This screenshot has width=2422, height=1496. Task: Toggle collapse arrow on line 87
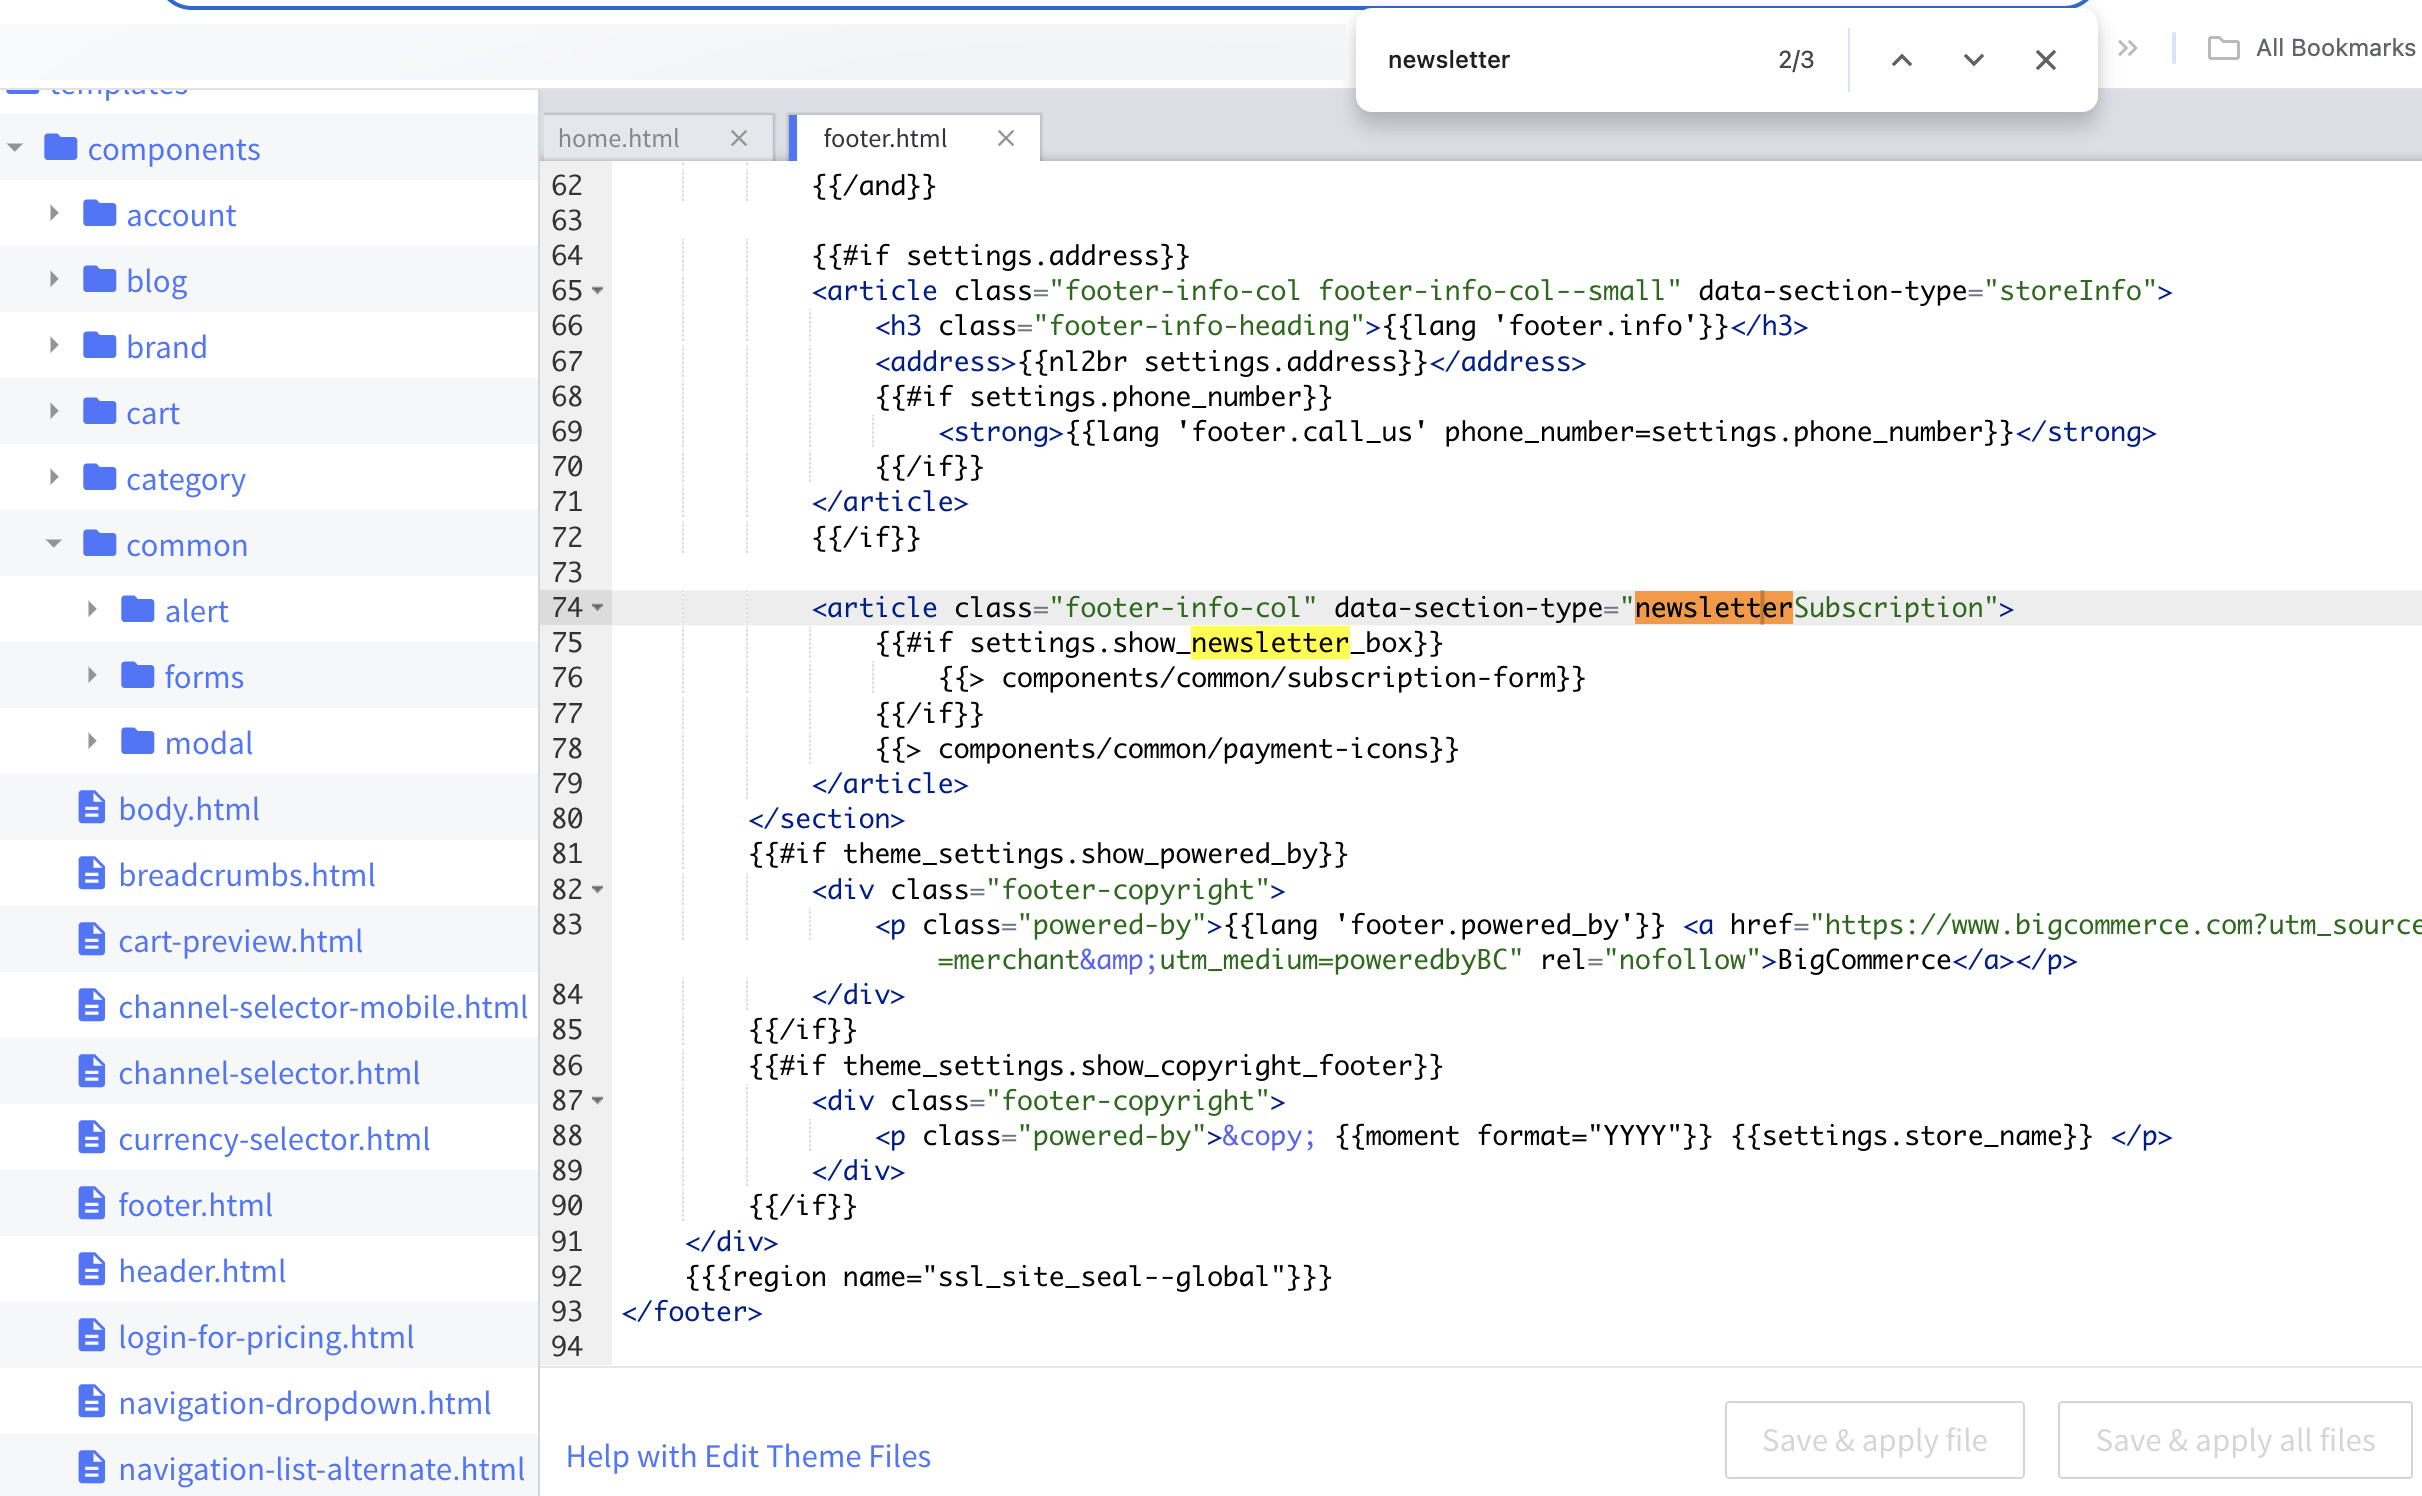[x=600, y=1100]
